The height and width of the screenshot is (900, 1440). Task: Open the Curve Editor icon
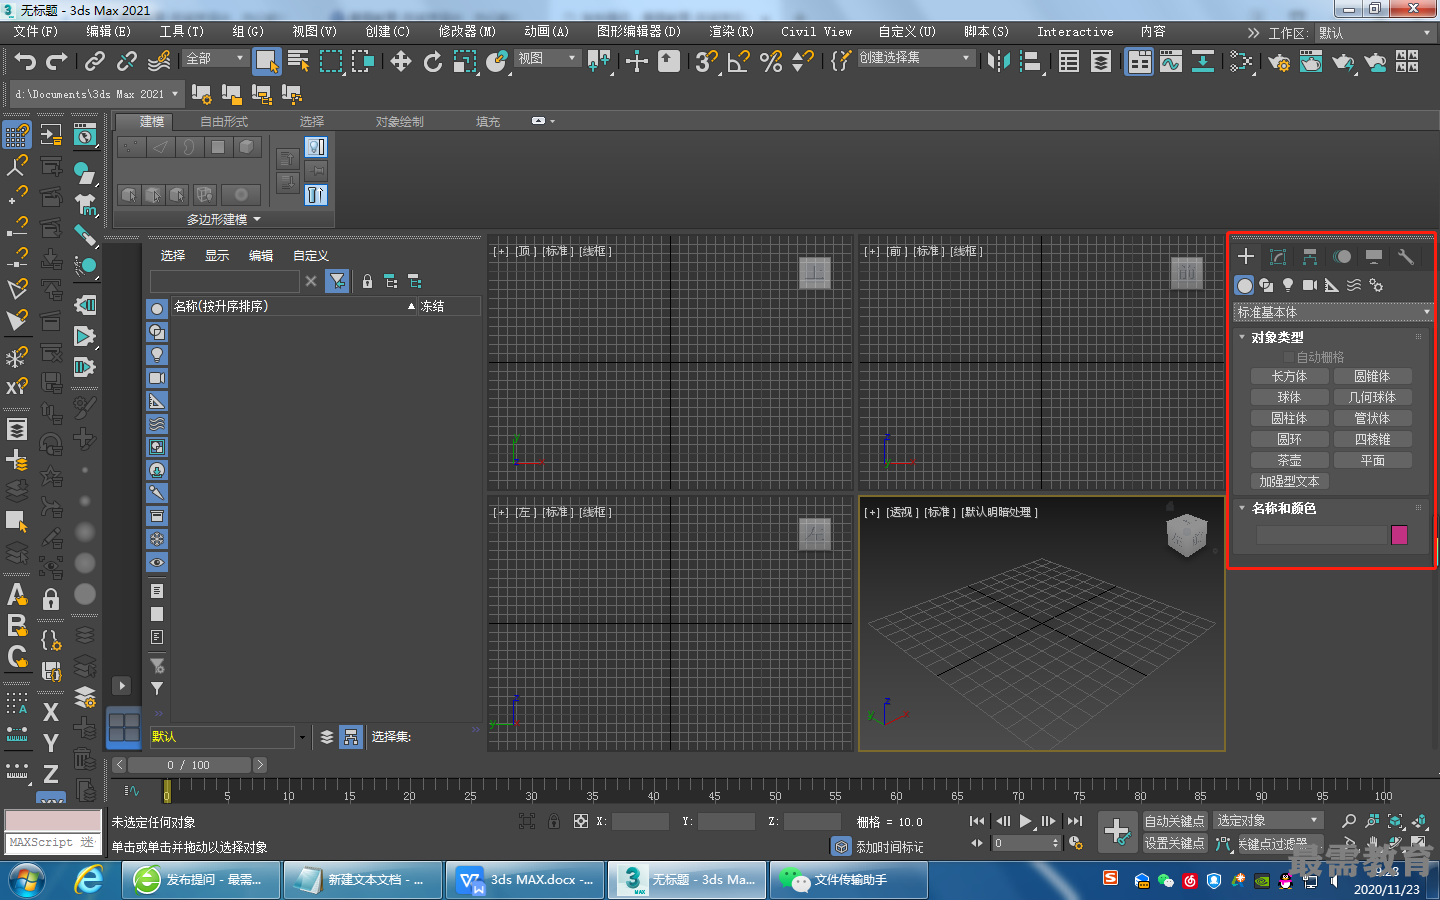click(1170, 62)
